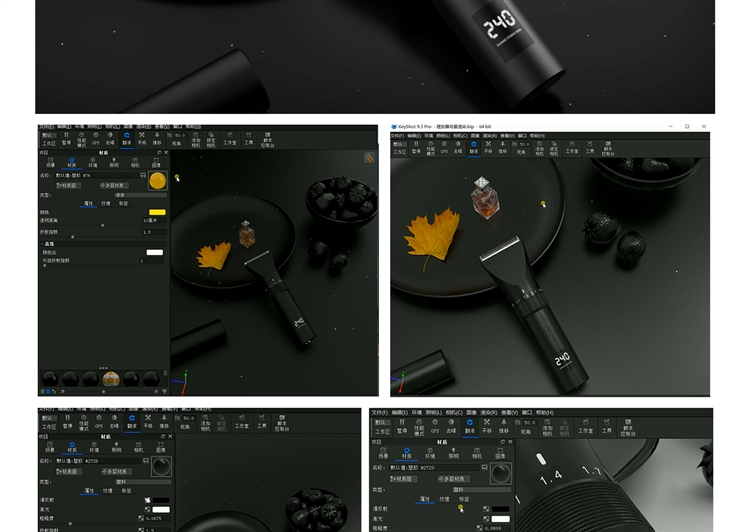Select Tumble (翻滚) tool in KeyShot 9.3 Pro window
Image resolution: width=750 pixels, height=532 pixels.
474,147
